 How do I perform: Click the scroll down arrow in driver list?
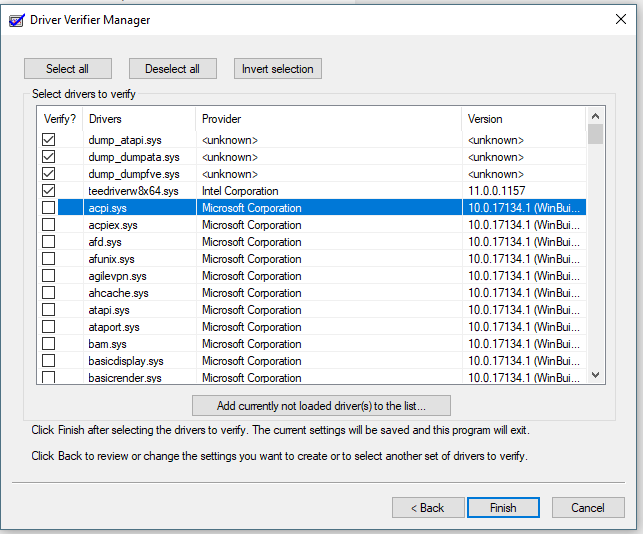(595, 375)
